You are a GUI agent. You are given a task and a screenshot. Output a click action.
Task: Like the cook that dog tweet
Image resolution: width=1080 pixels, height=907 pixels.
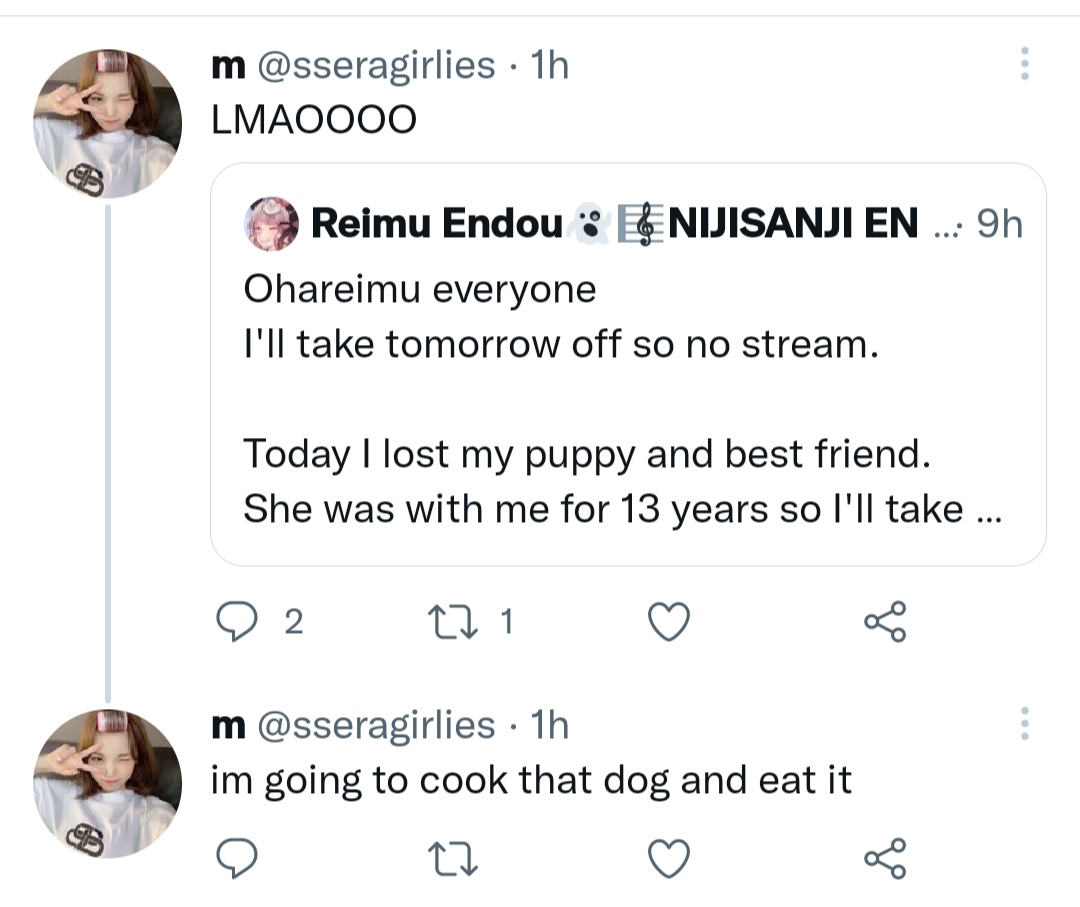[x=669, y=857]
